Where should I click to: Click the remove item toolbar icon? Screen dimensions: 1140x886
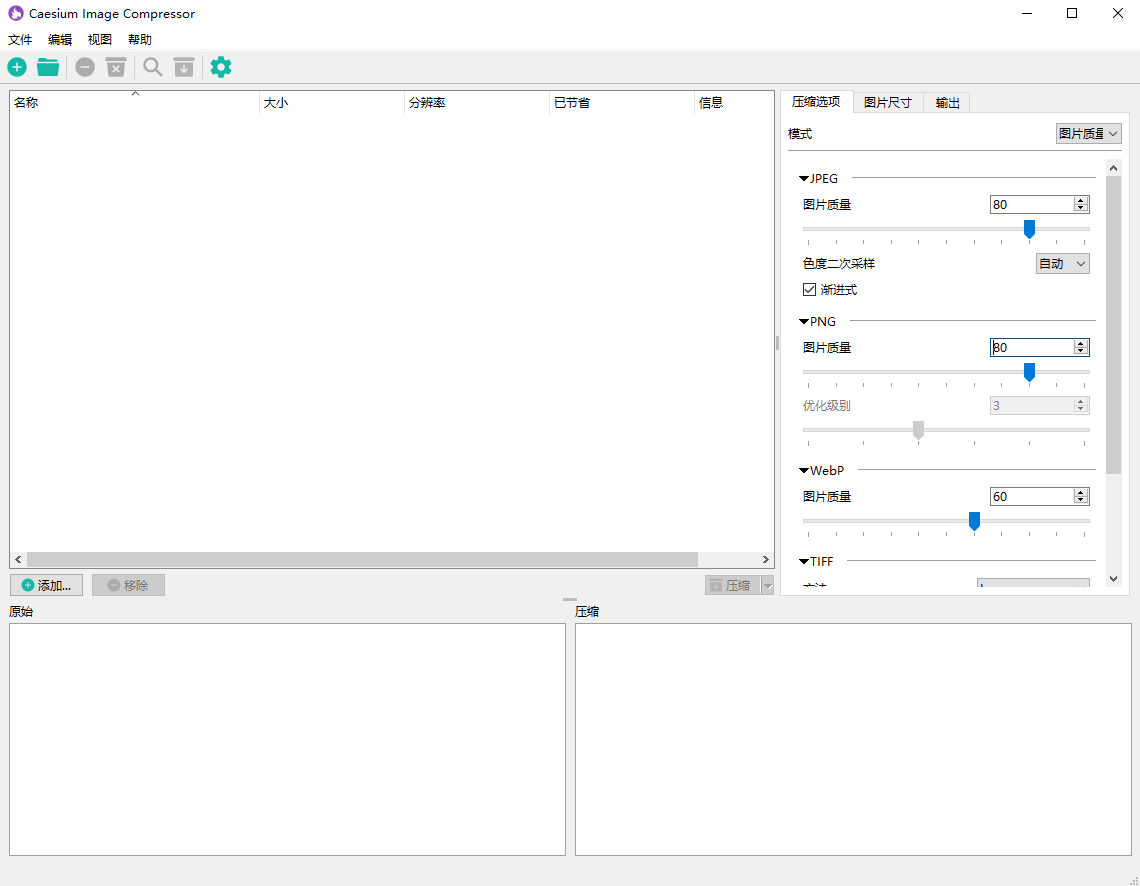click(85, 67)
